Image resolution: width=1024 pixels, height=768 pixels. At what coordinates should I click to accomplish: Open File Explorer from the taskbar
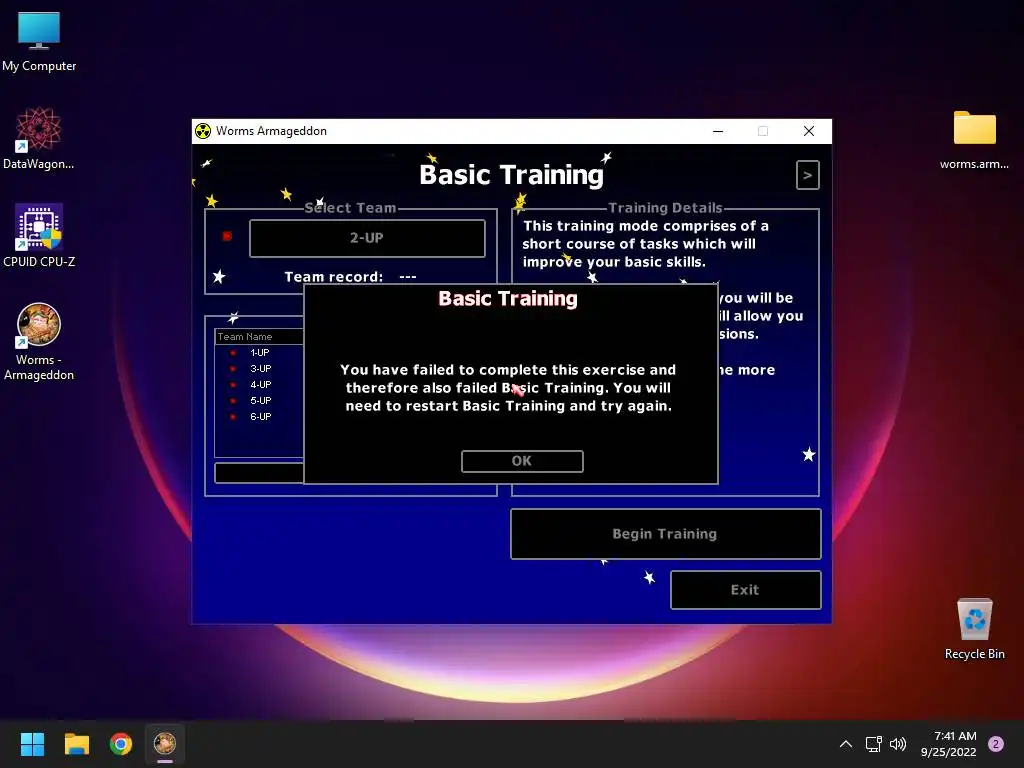[x=76, y=744]
